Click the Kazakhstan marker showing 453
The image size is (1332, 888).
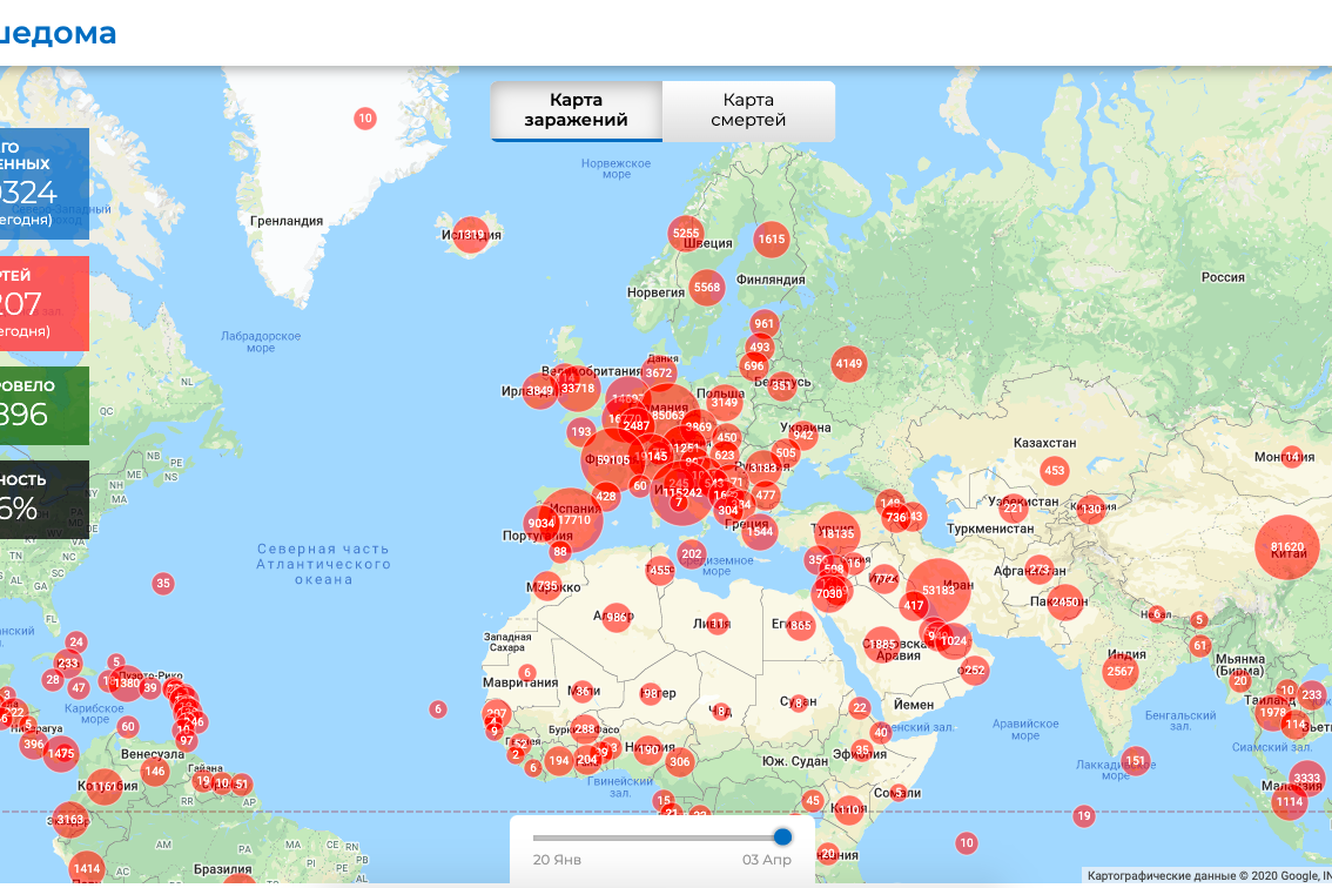(1054, 470)
